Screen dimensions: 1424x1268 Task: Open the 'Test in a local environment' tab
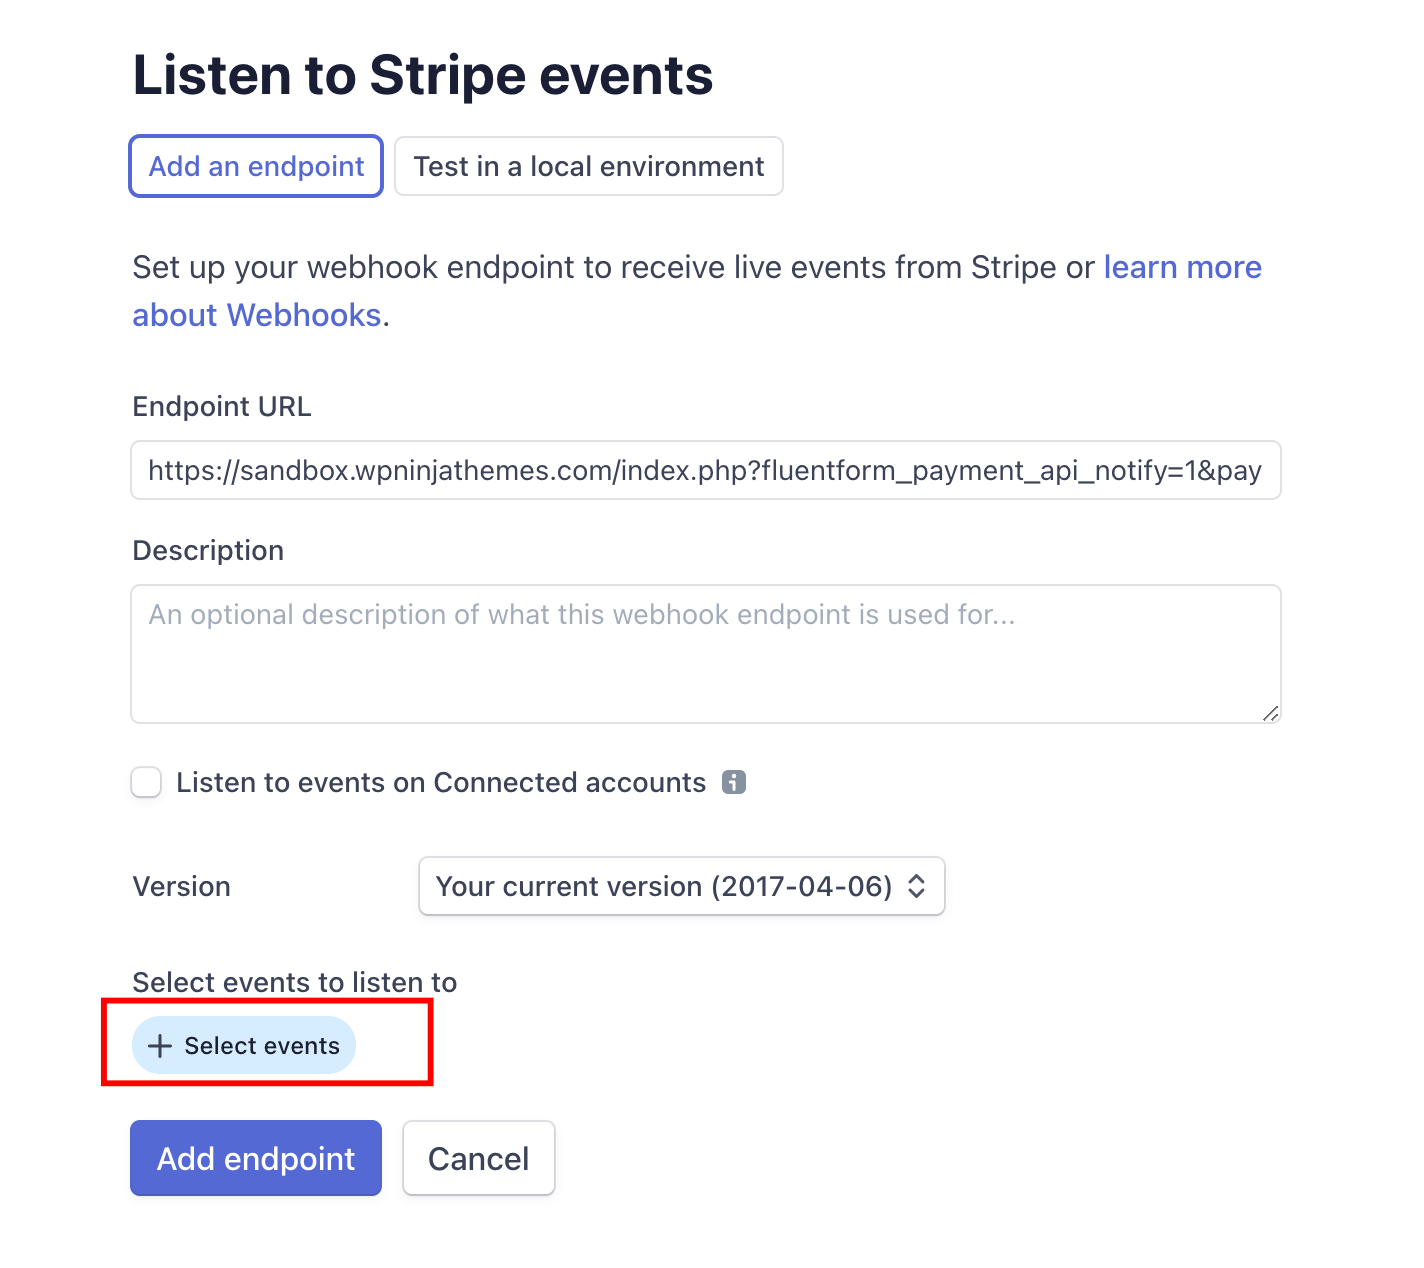(x=588, y=166)
